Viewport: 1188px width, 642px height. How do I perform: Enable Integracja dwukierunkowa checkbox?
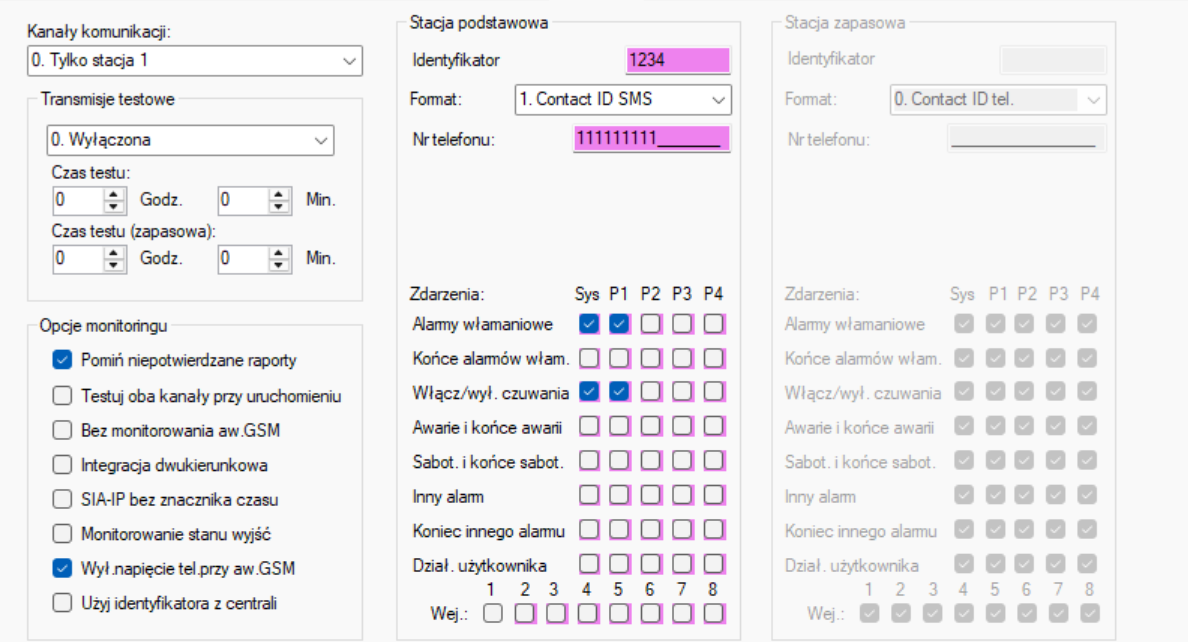click(x=62, y=465)
